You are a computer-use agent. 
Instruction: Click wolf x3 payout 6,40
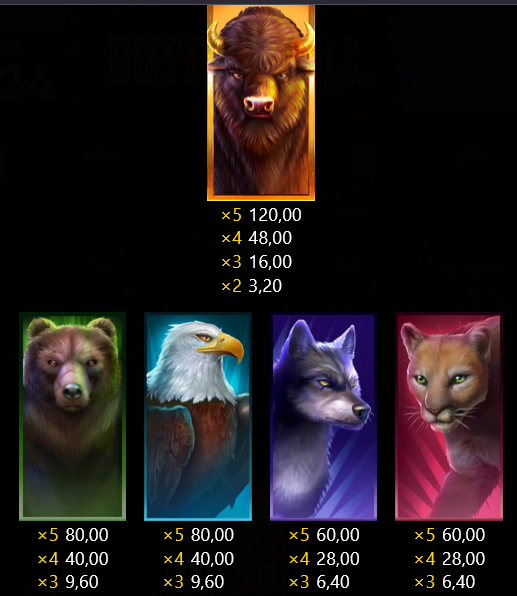[319, 582]
